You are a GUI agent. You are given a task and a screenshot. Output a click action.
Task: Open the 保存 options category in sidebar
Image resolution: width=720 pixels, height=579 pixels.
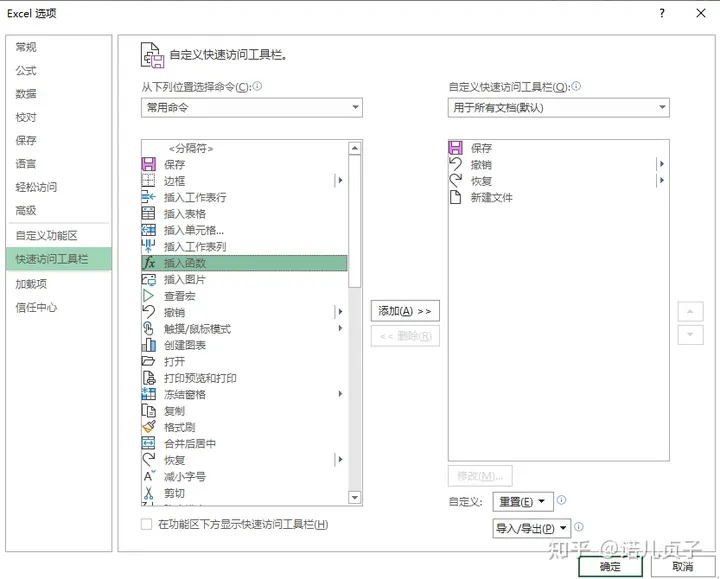pos(59,140)
